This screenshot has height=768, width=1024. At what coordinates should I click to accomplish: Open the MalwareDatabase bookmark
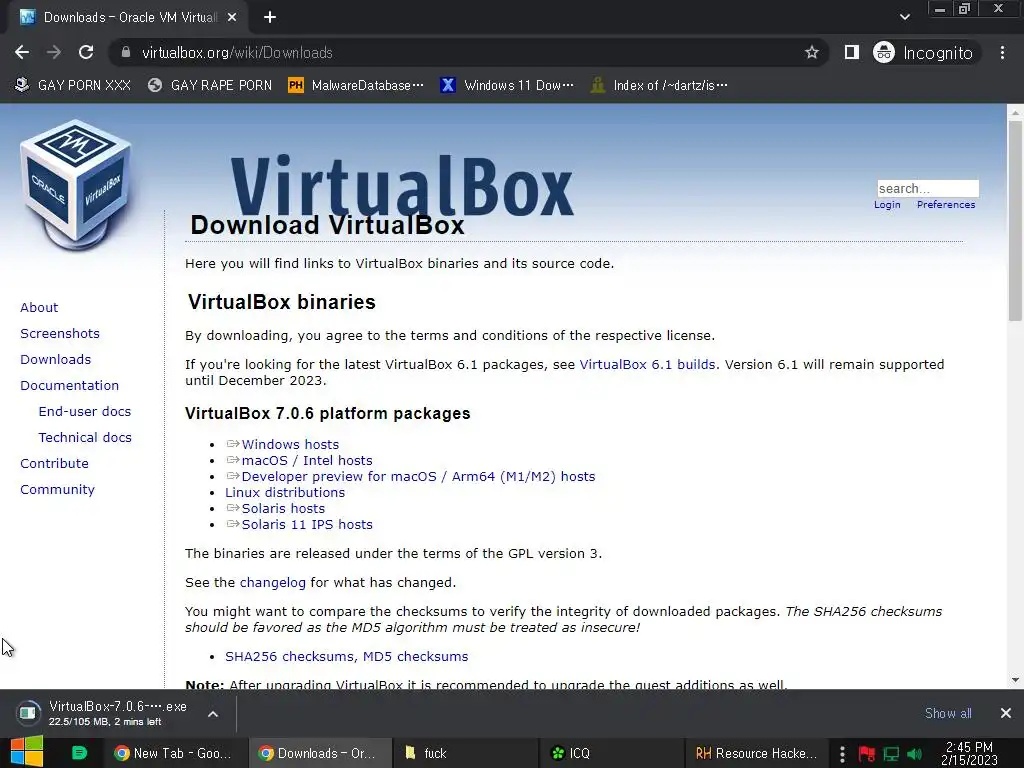tap(356, 85)
